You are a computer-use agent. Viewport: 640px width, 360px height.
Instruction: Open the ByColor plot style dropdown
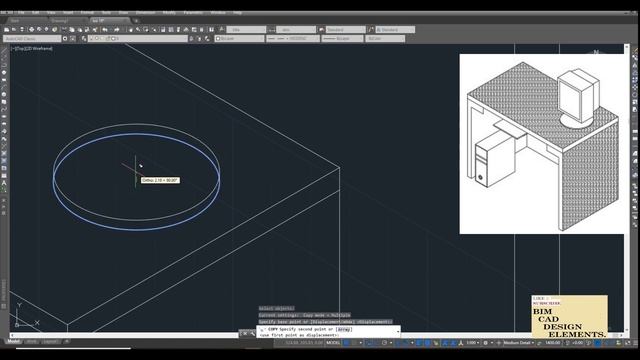(385, 38)
